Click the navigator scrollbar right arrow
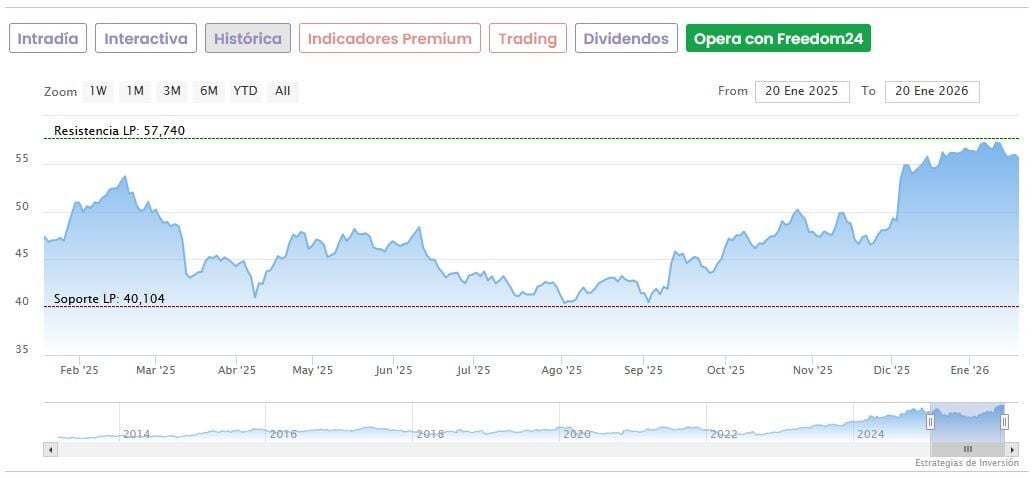 pyautogui.click(x=1012, y=450)
